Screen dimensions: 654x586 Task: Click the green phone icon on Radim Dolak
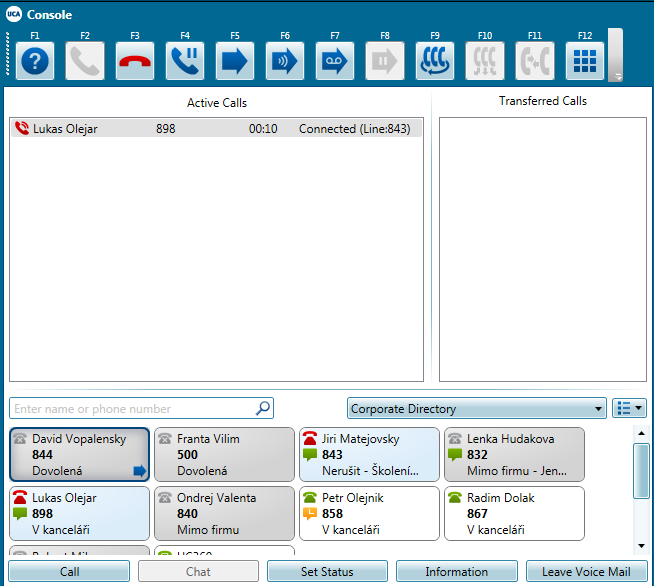455,498
